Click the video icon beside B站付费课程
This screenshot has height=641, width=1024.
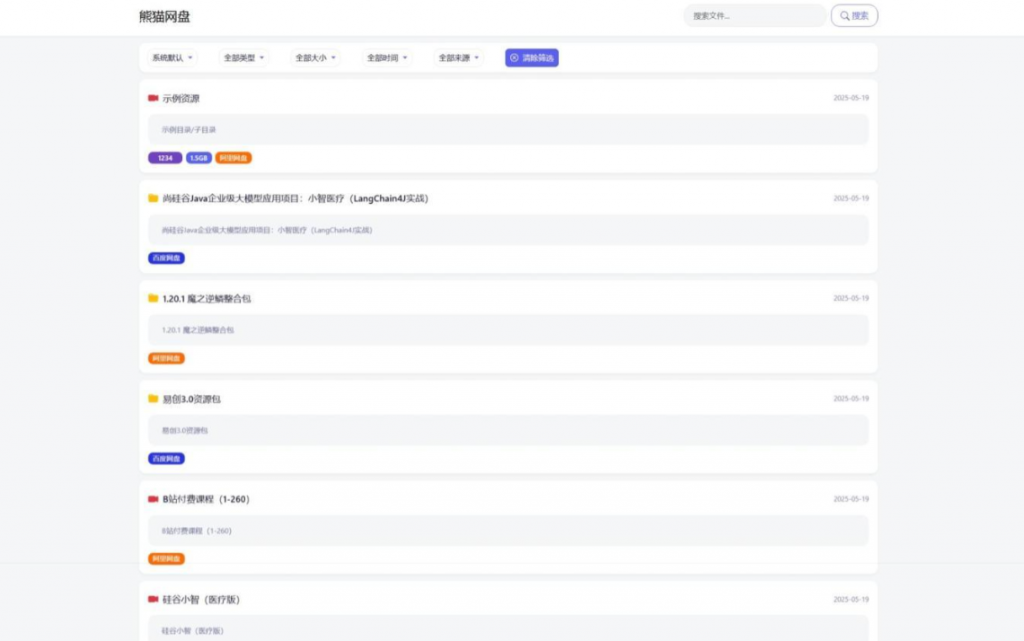click(153, 498)
